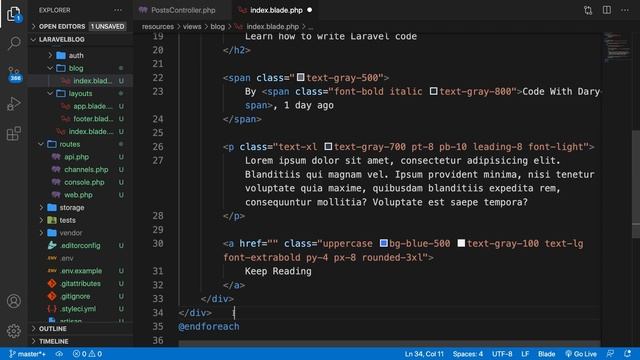Viewport: 640px width, 360px height.
Task: Click the @endforeach directive on line 35
Action: [209, 326]
